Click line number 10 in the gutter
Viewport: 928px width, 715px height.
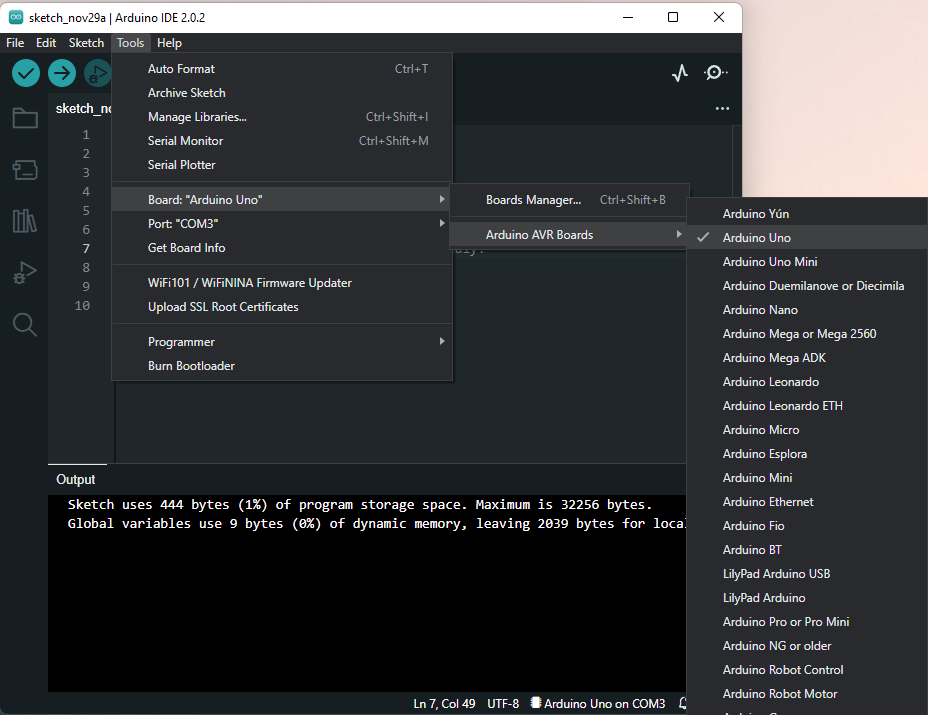coord(82,305)
